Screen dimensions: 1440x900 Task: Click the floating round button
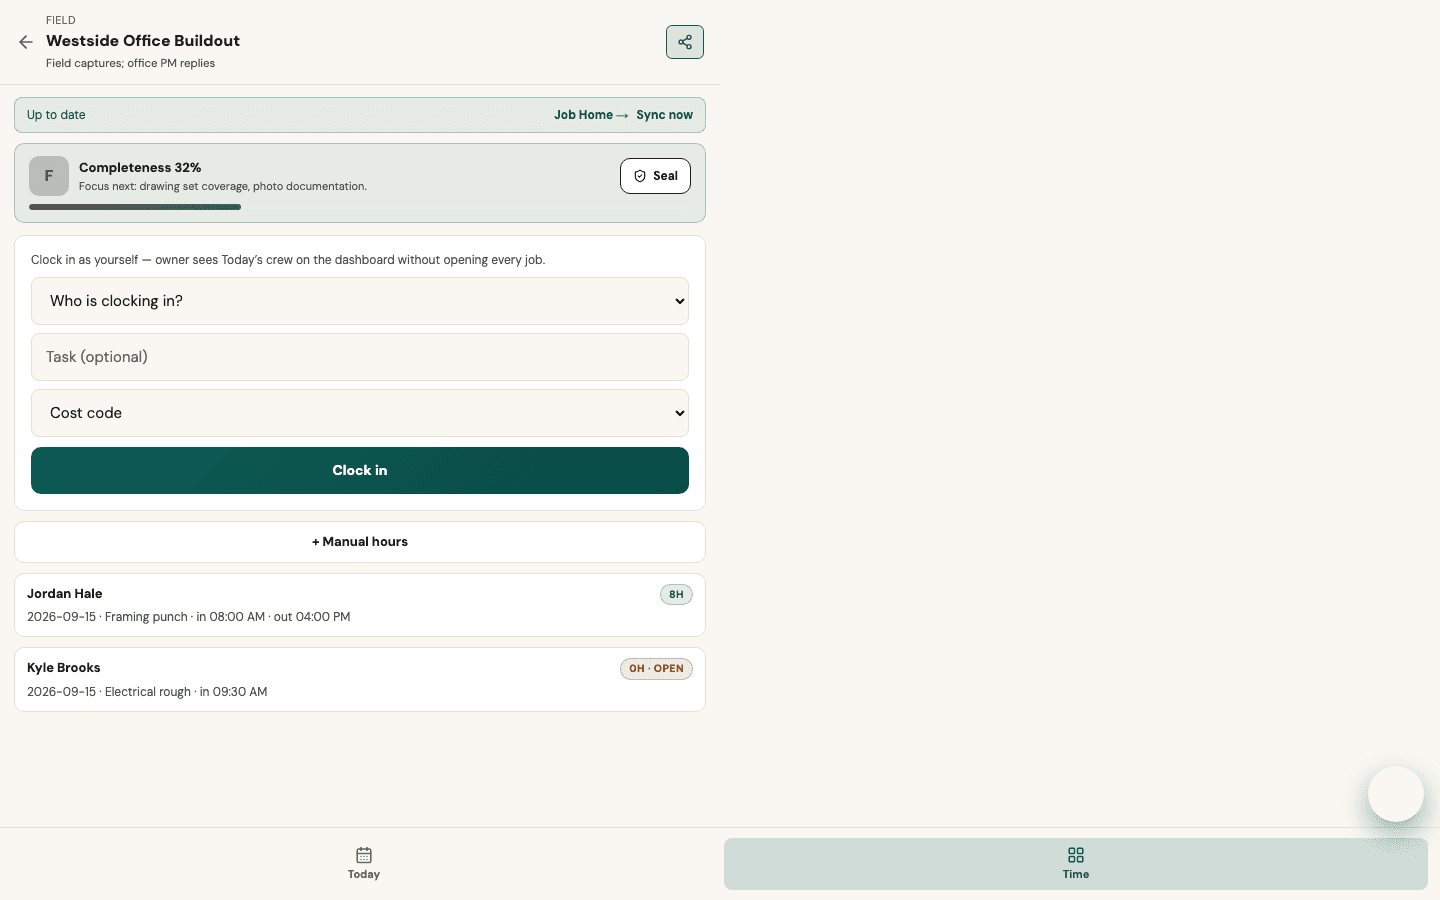pyautogui.click(x=1396, y=794)
